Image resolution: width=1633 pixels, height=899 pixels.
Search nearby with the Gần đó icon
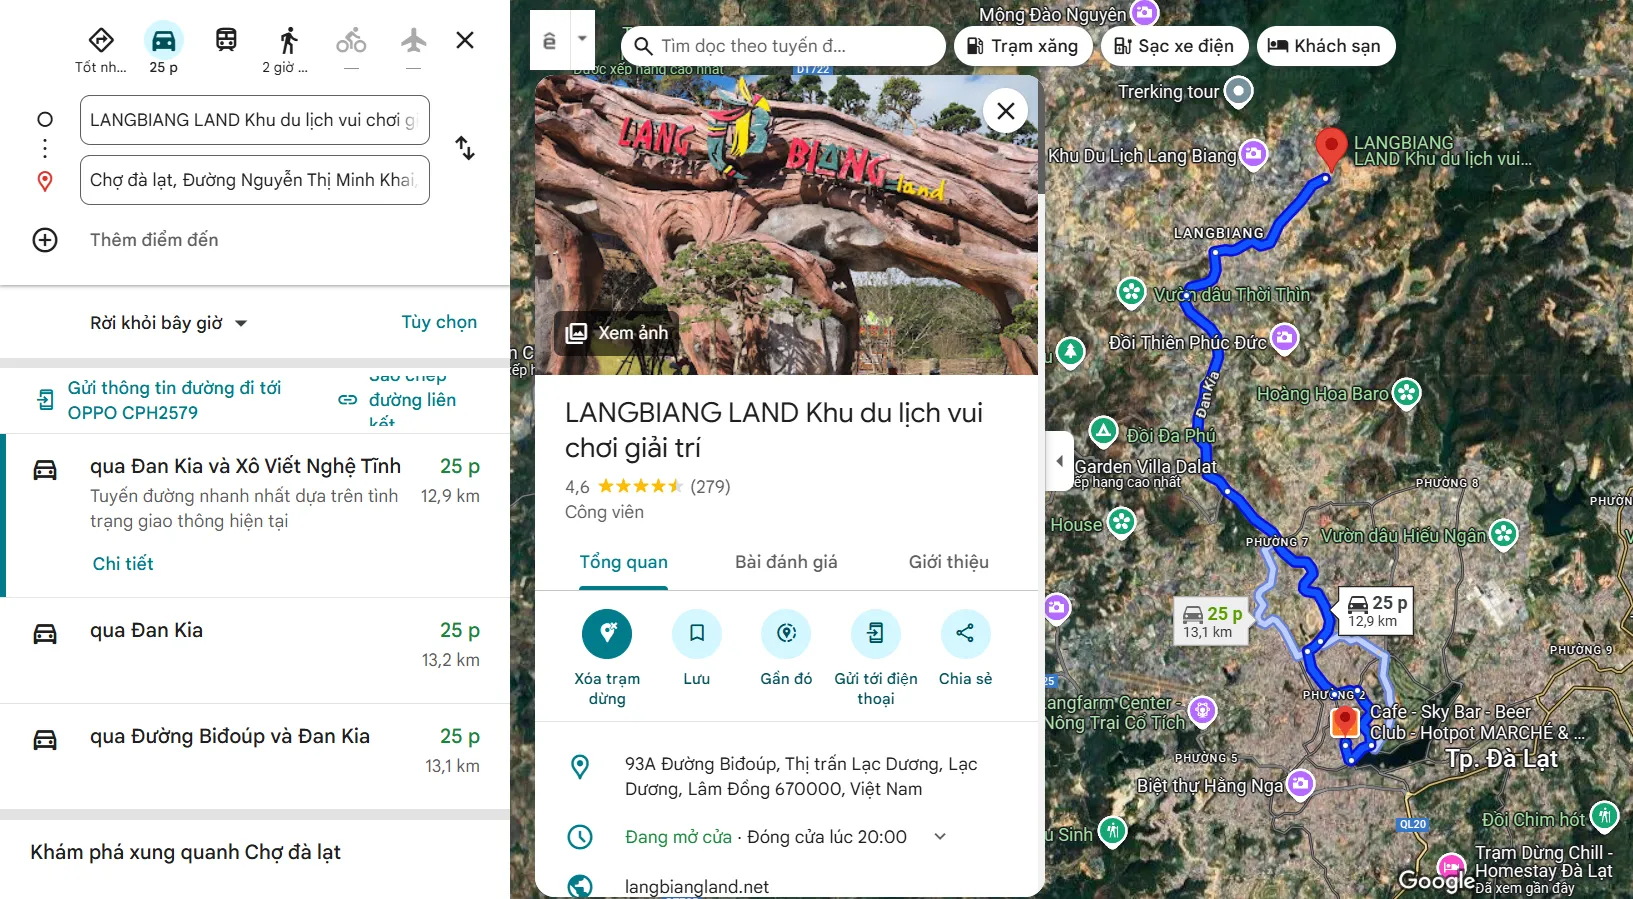[786, 633]
